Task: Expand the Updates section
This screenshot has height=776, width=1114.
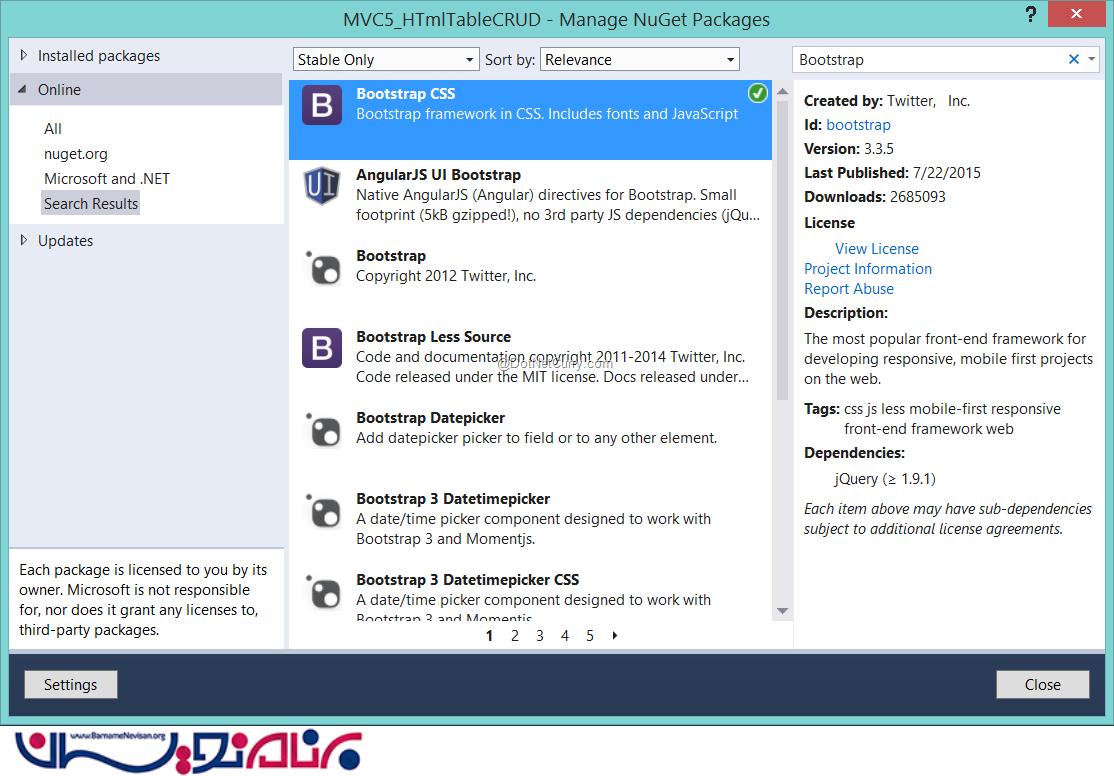Action: pyautogui.click(x=24, y=241)
